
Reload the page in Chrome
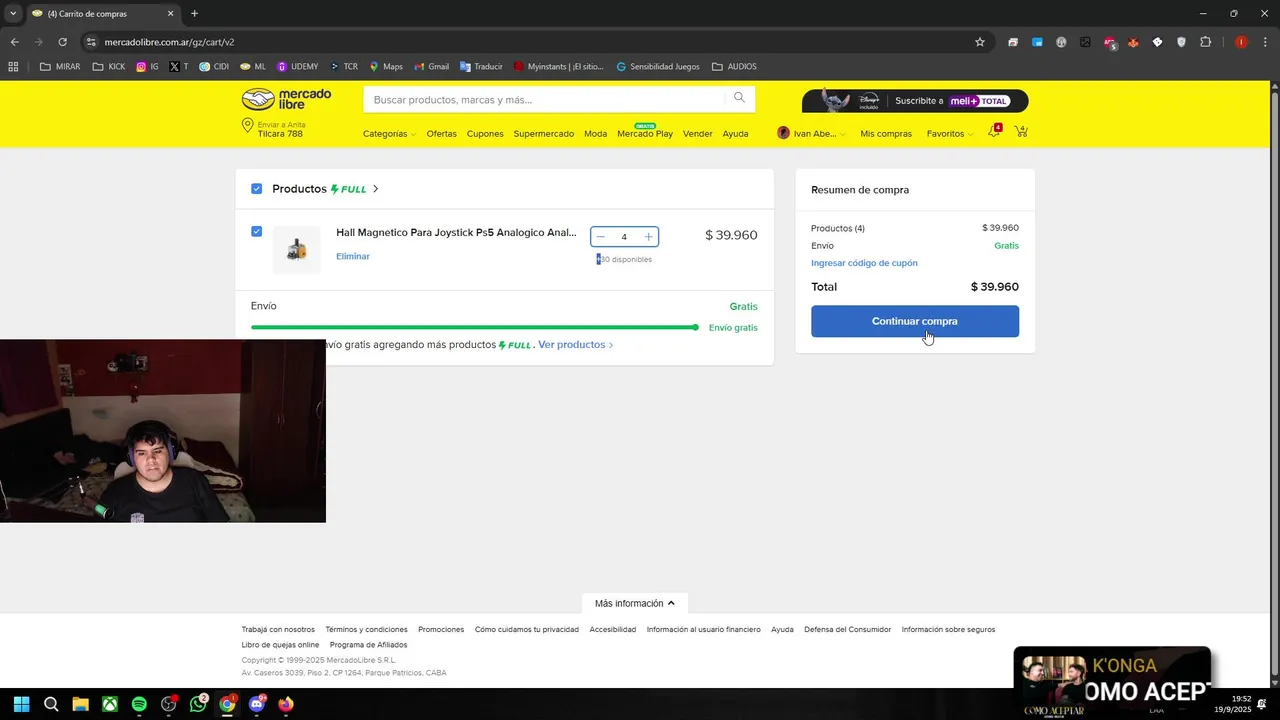(x=62, y=42)
